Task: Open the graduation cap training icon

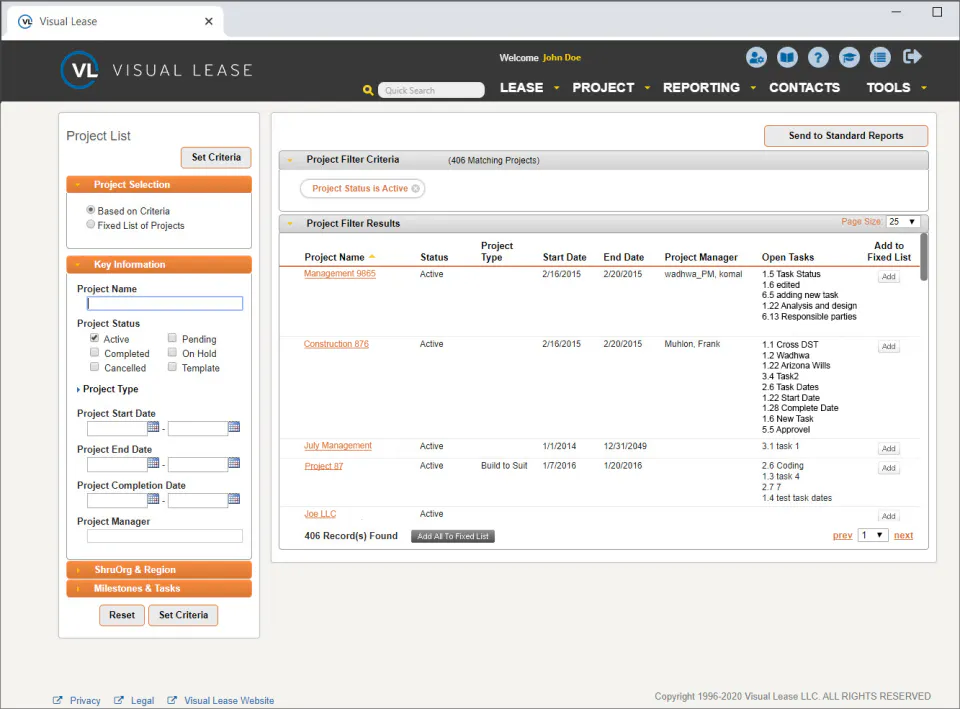Action: pos(849,58)
